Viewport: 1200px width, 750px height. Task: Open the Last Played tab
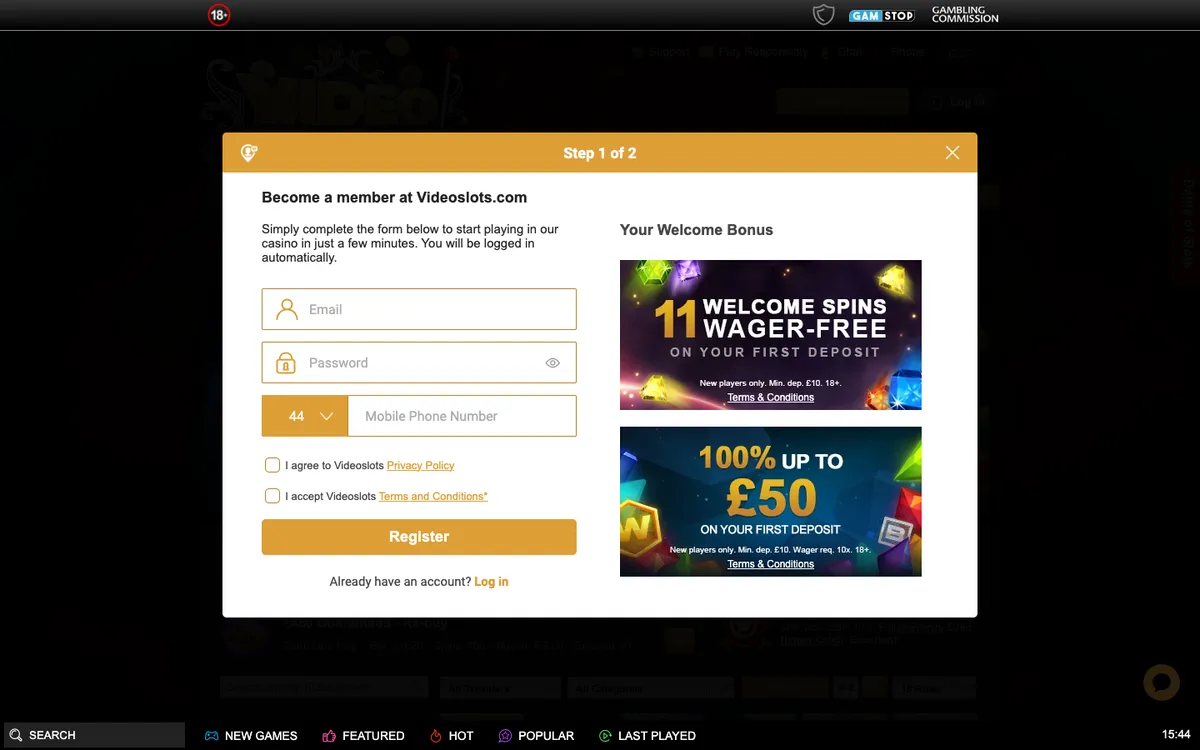(x=647, y=736)
